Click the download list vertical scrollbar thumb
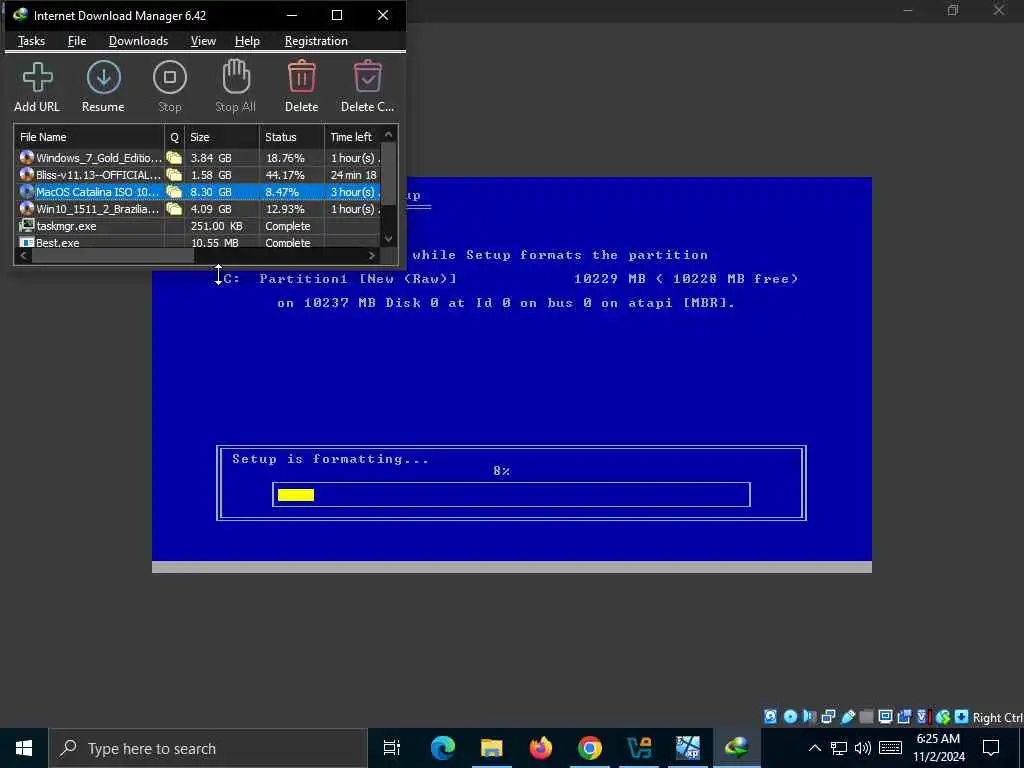1024x768 pixels. point(389,175)
